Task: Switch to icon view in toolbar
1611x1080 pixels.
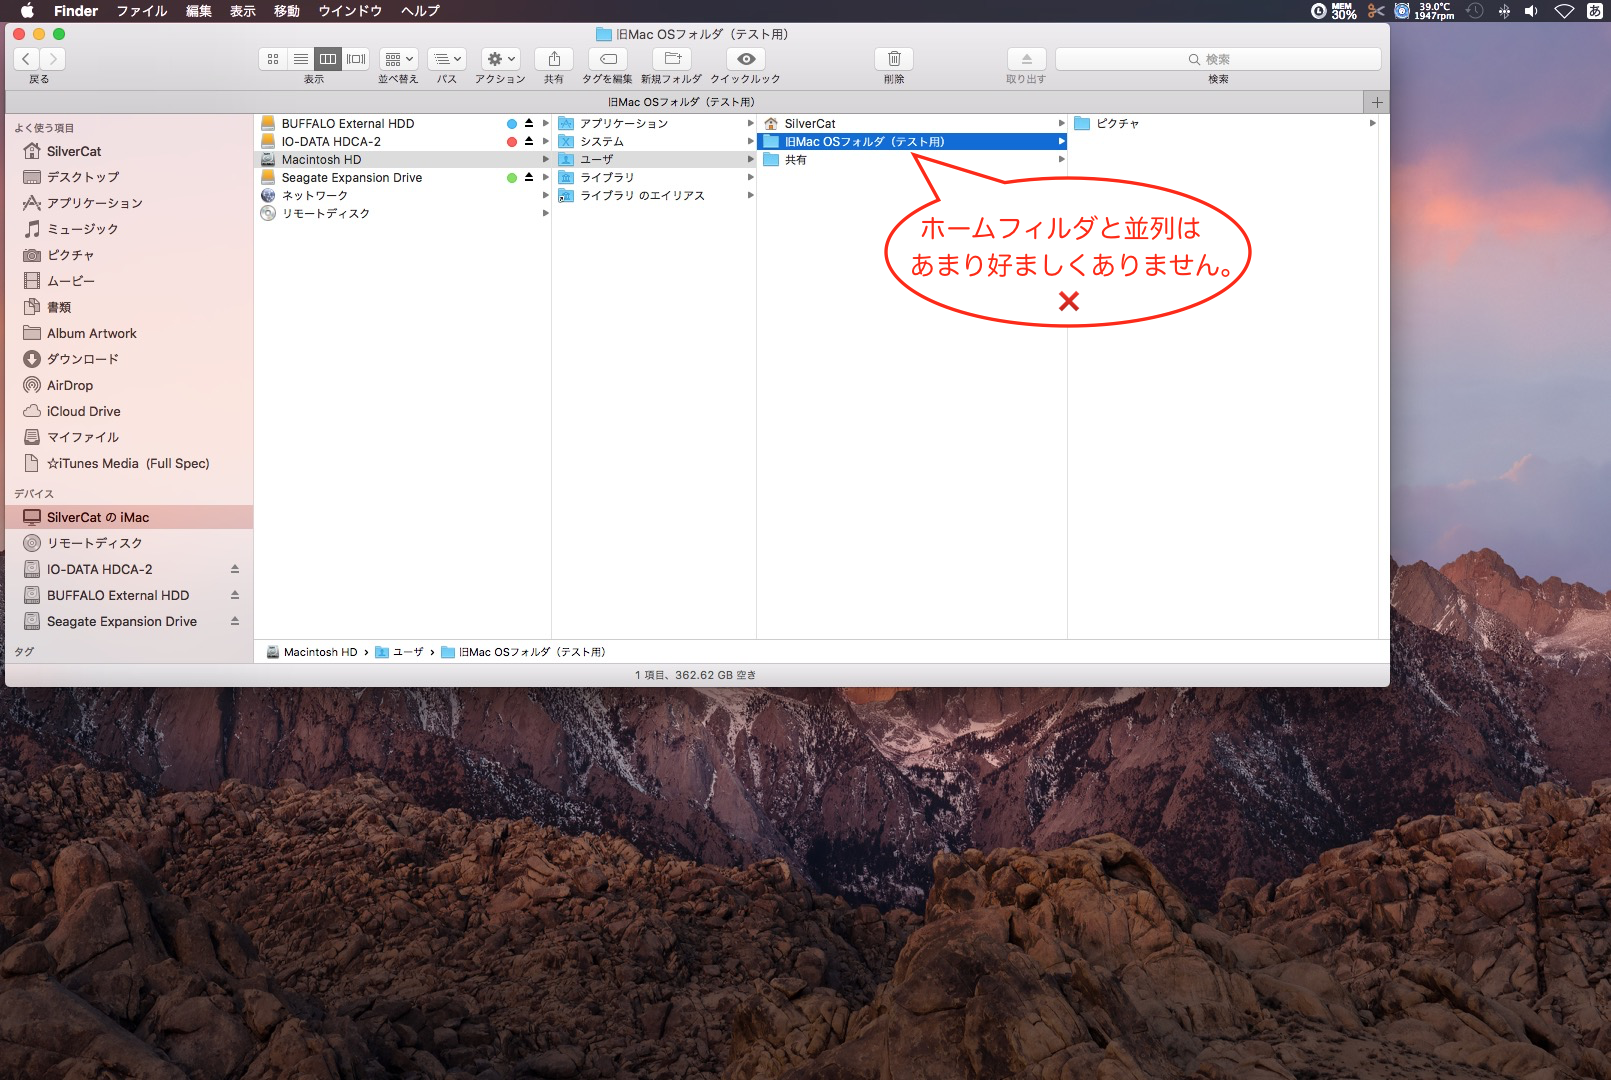Action: click(x=272, y=59)
